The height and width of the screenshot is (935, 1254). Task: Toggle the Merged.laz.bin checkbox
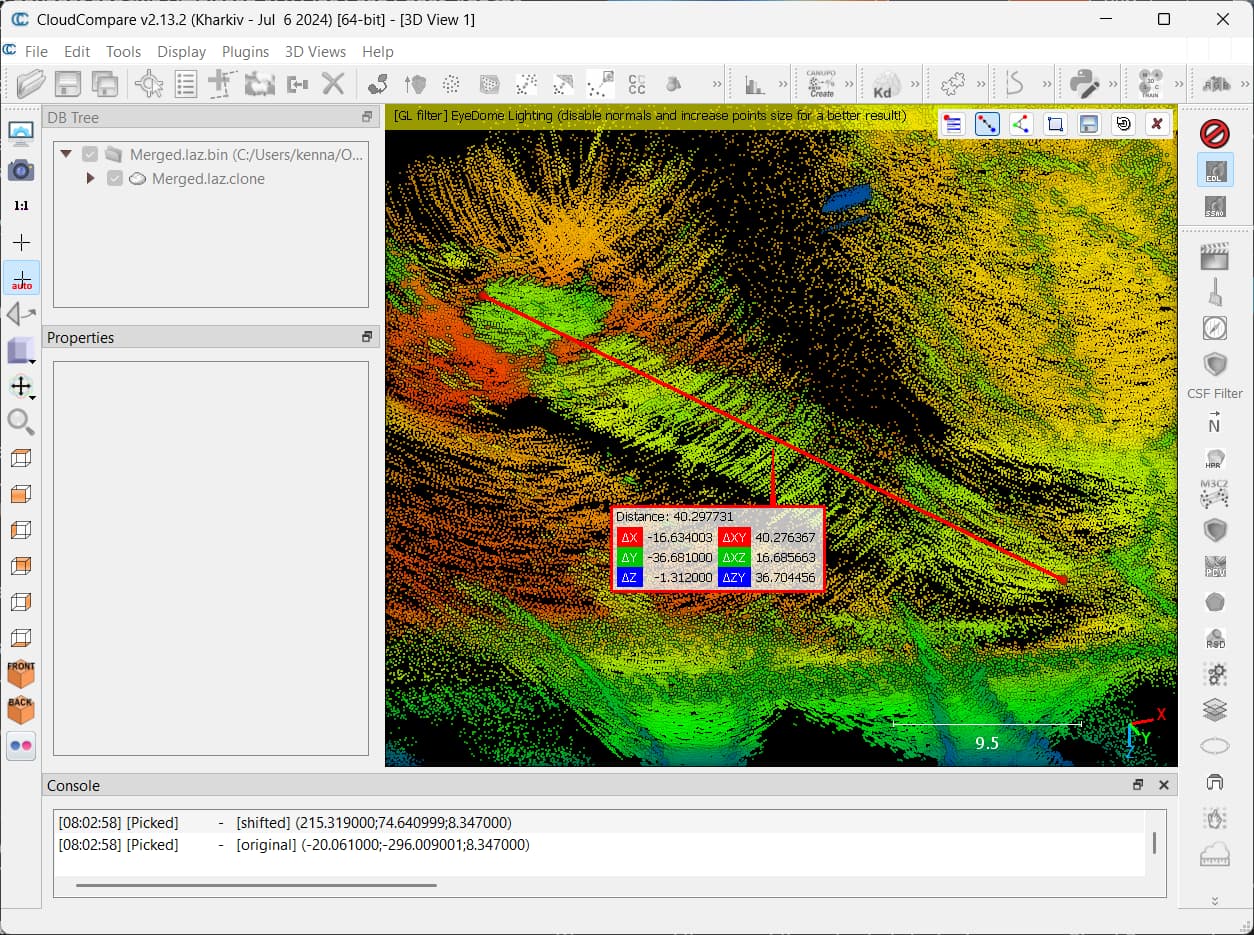91,155
